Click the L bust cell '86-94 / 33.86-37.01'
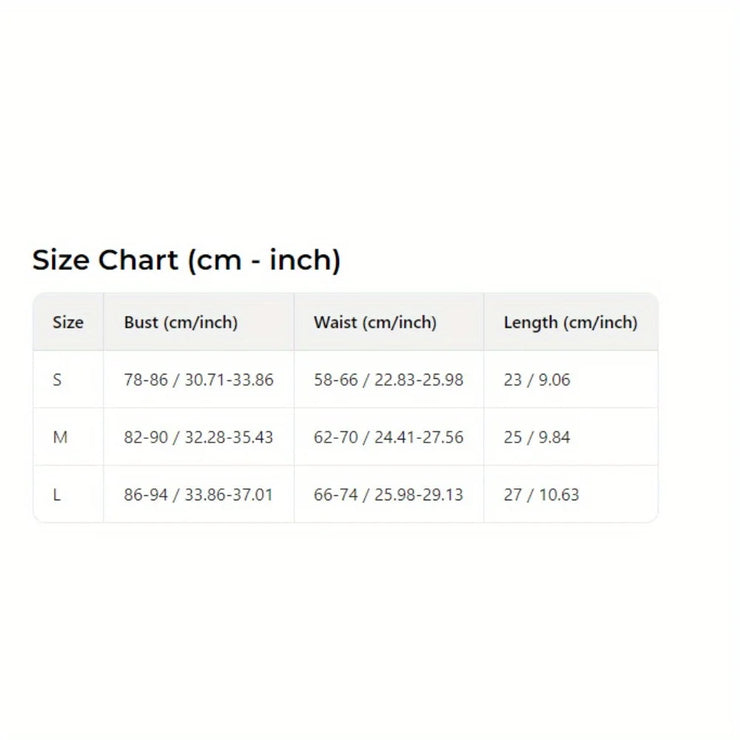The width and height of the screenshot is (740, 740). (198, 495)
